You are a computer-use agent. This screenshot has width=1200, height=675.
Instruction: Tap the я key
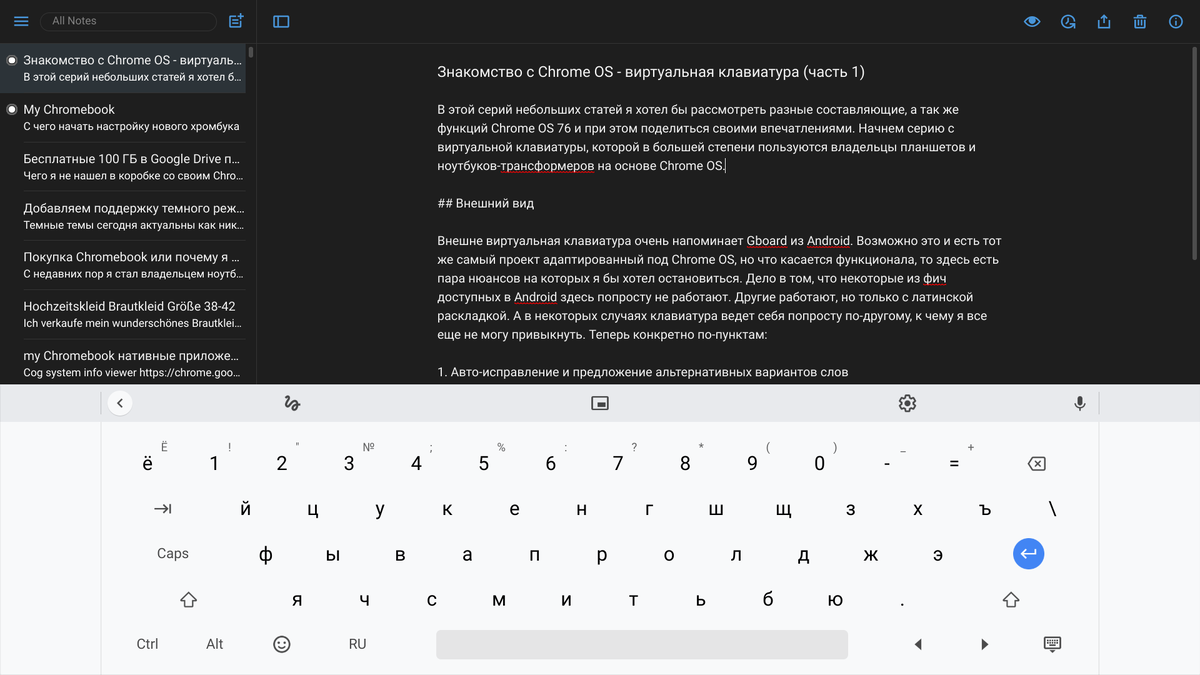tap(297, 599)
